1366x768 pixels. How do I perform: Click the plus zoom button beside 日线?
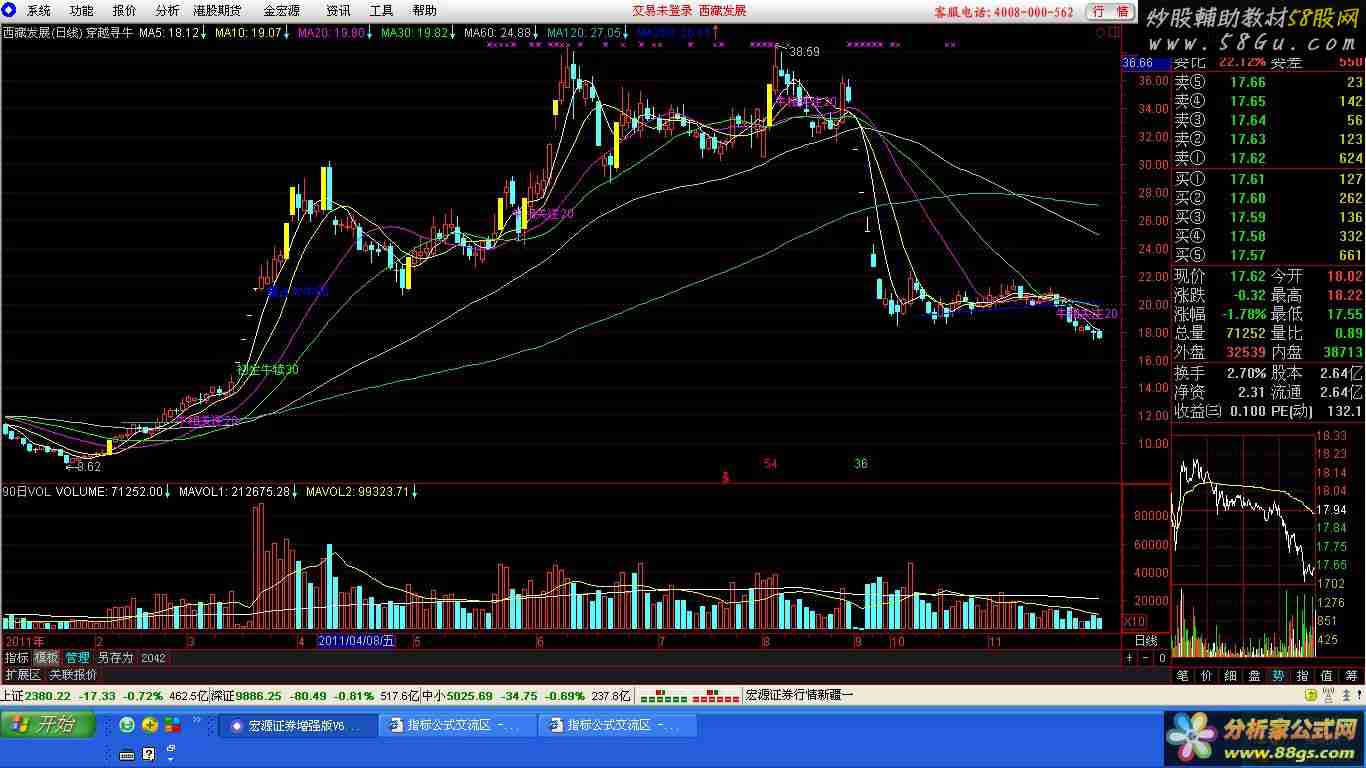coord(1130,658)
